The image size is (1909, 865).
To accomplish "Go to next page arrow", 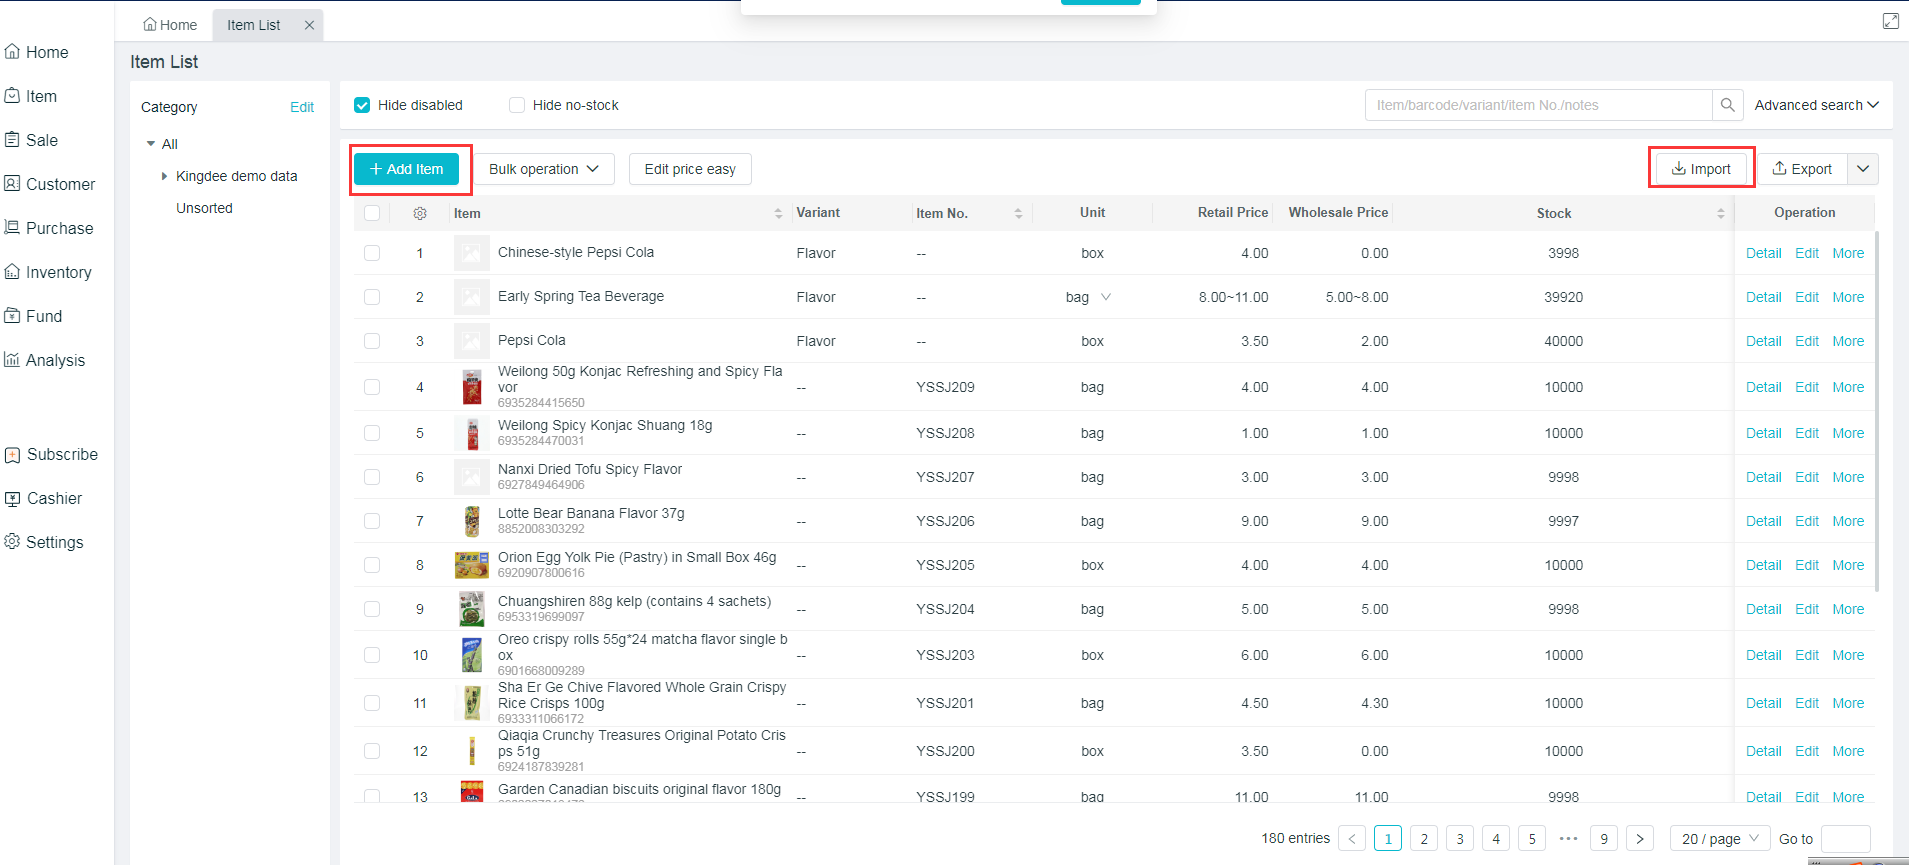I will click(x=1640, y=839).
